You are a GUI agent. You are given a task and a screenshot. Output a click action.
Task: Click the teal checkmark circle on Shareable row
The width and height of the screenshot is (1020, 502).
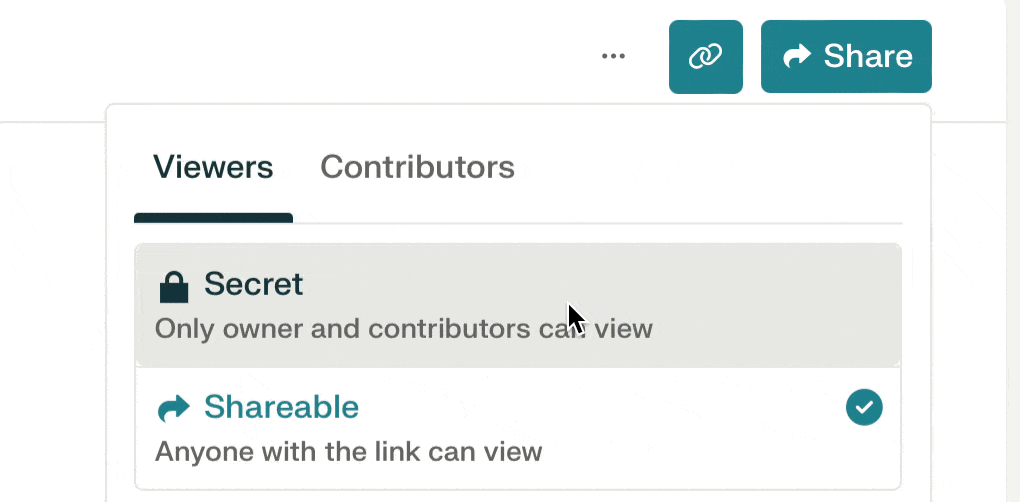click(x=864, y=408)
